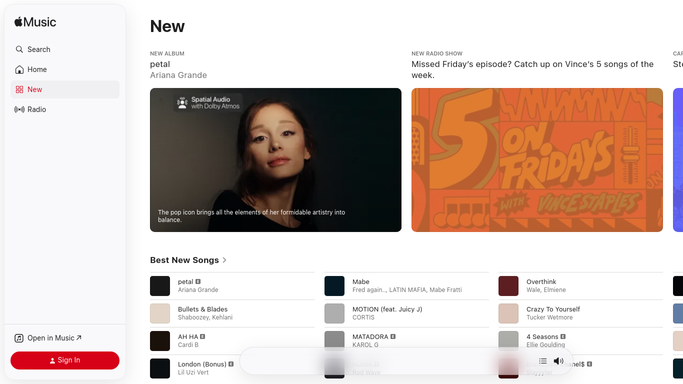683x384 pixels.
Task: Click artist name 'Lil Uzi Vert'
Action: pos(193,372)
